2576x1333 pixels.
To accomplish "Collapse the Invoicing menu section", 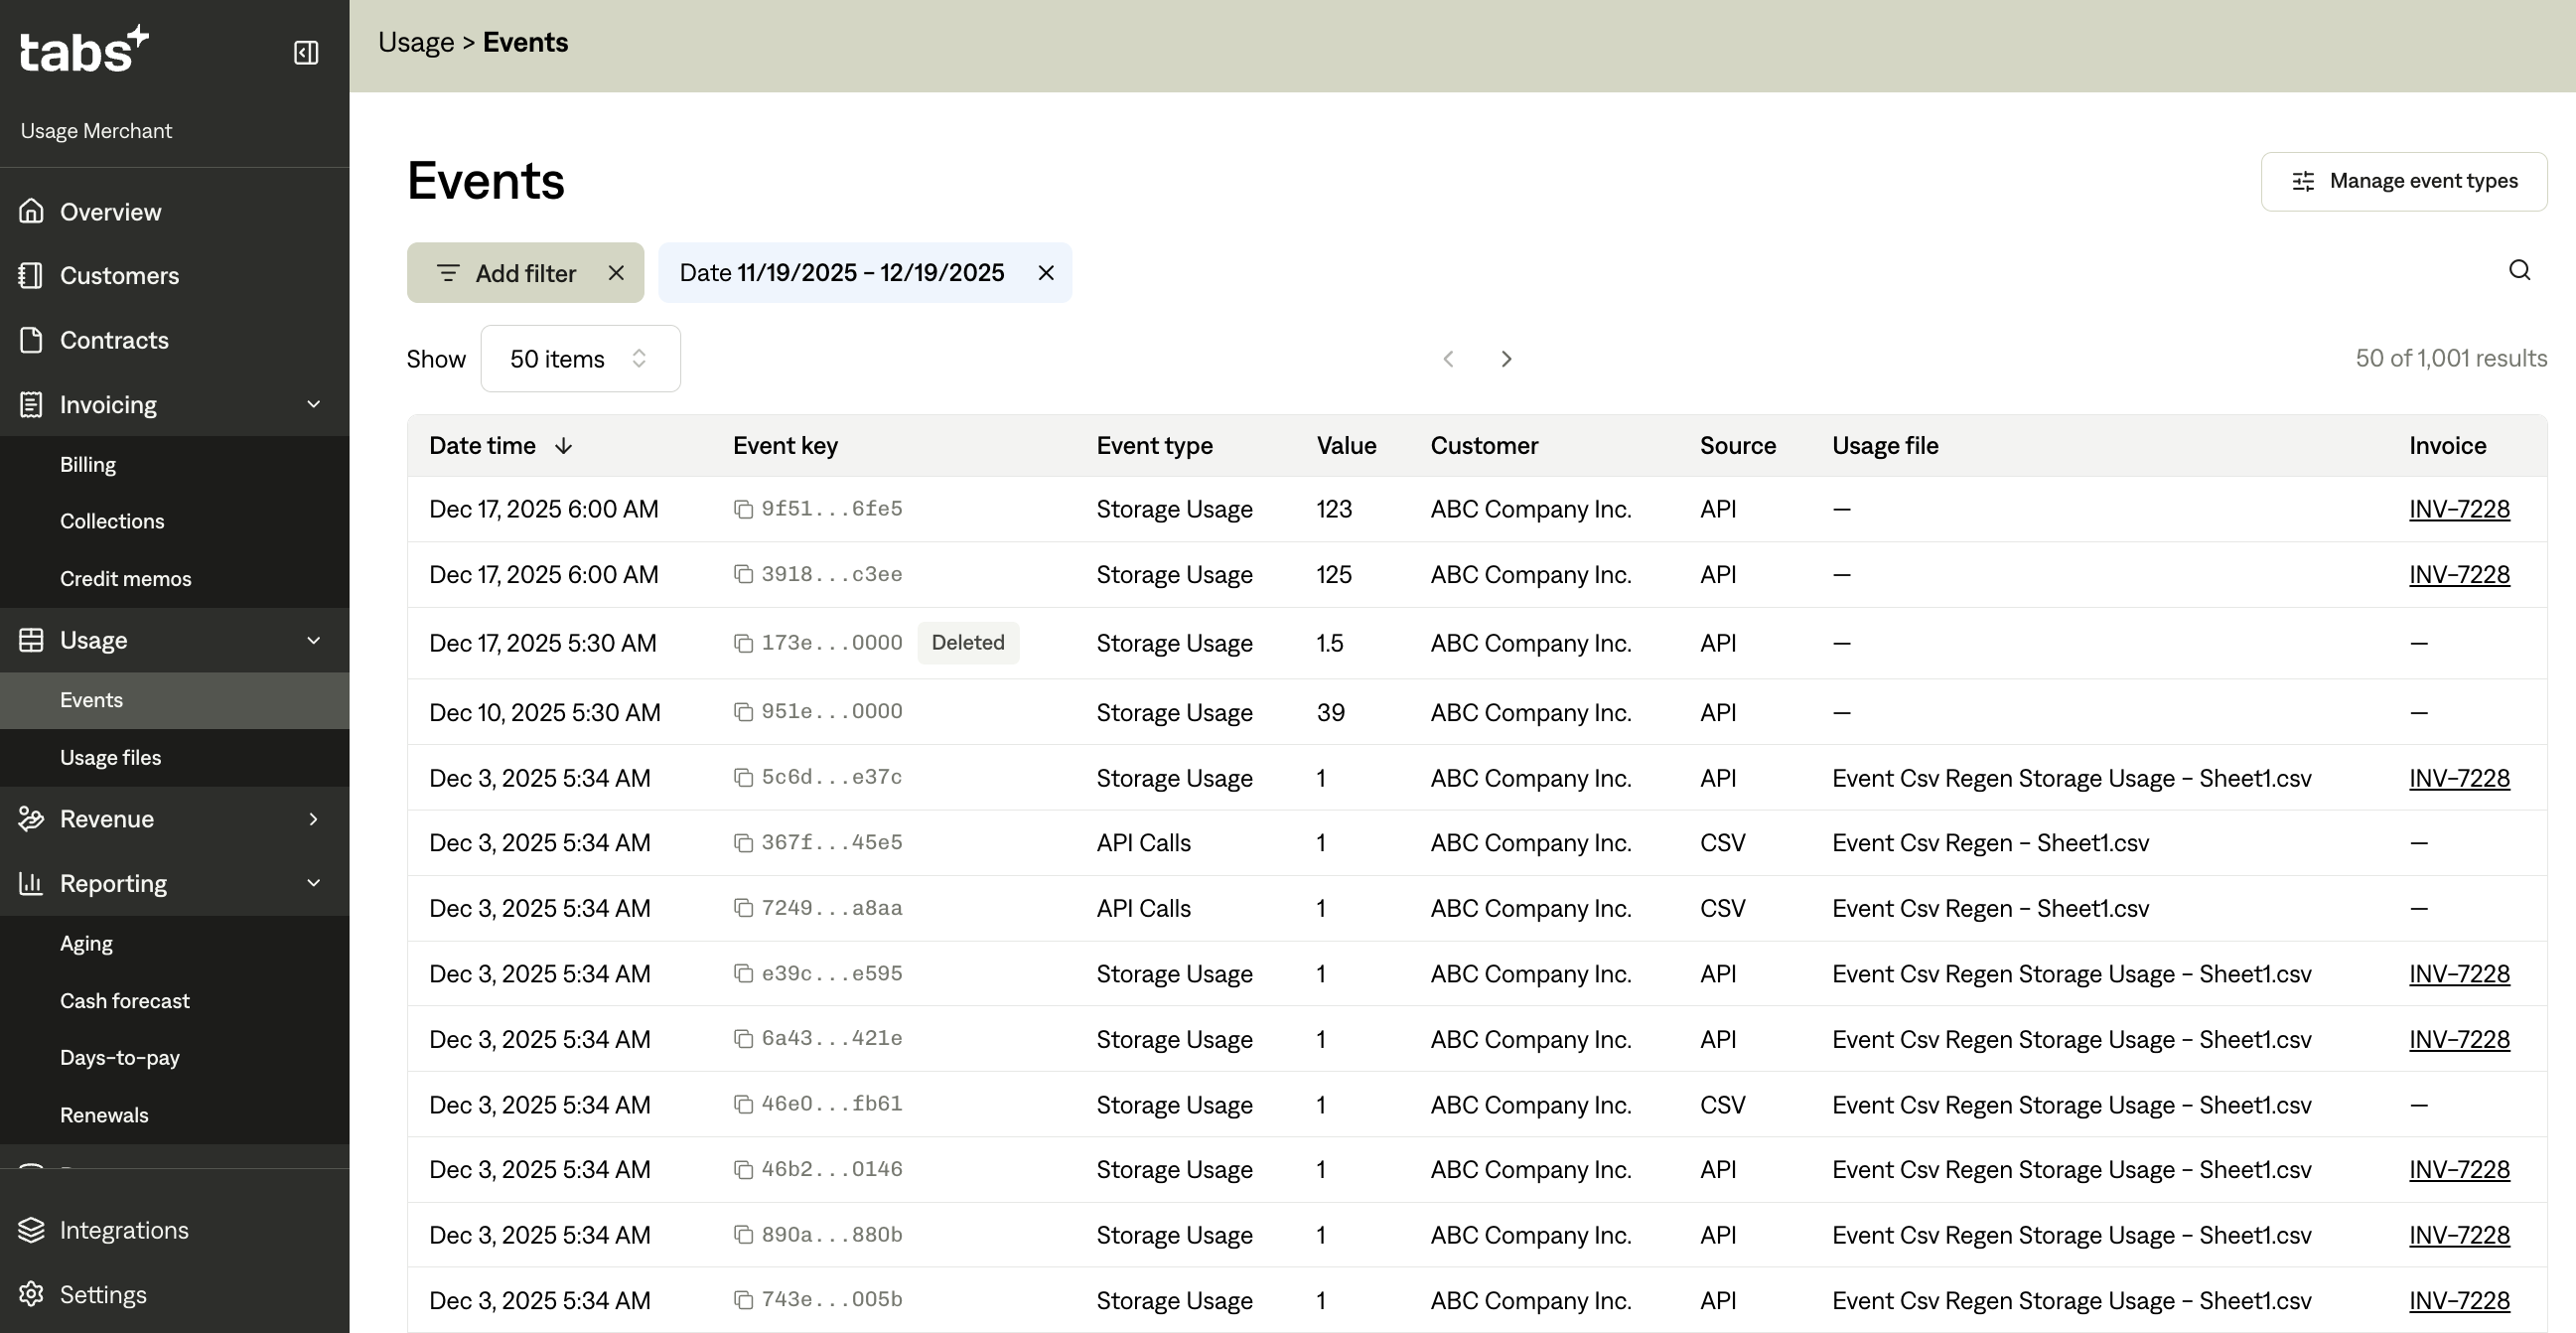I will pos(313,405).
